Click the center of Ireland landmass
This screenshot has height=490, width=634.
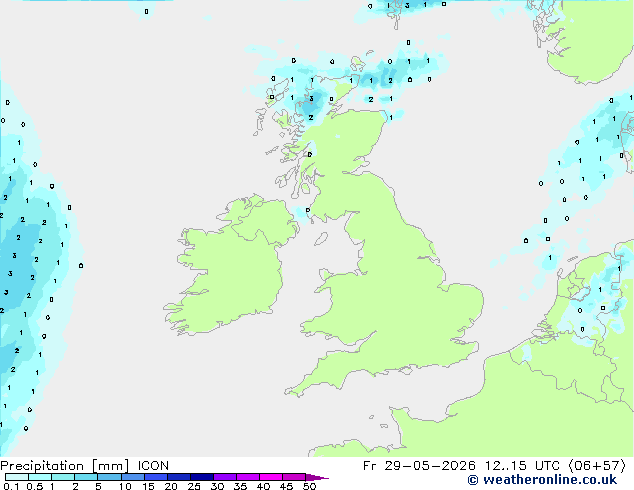point(232,265)
